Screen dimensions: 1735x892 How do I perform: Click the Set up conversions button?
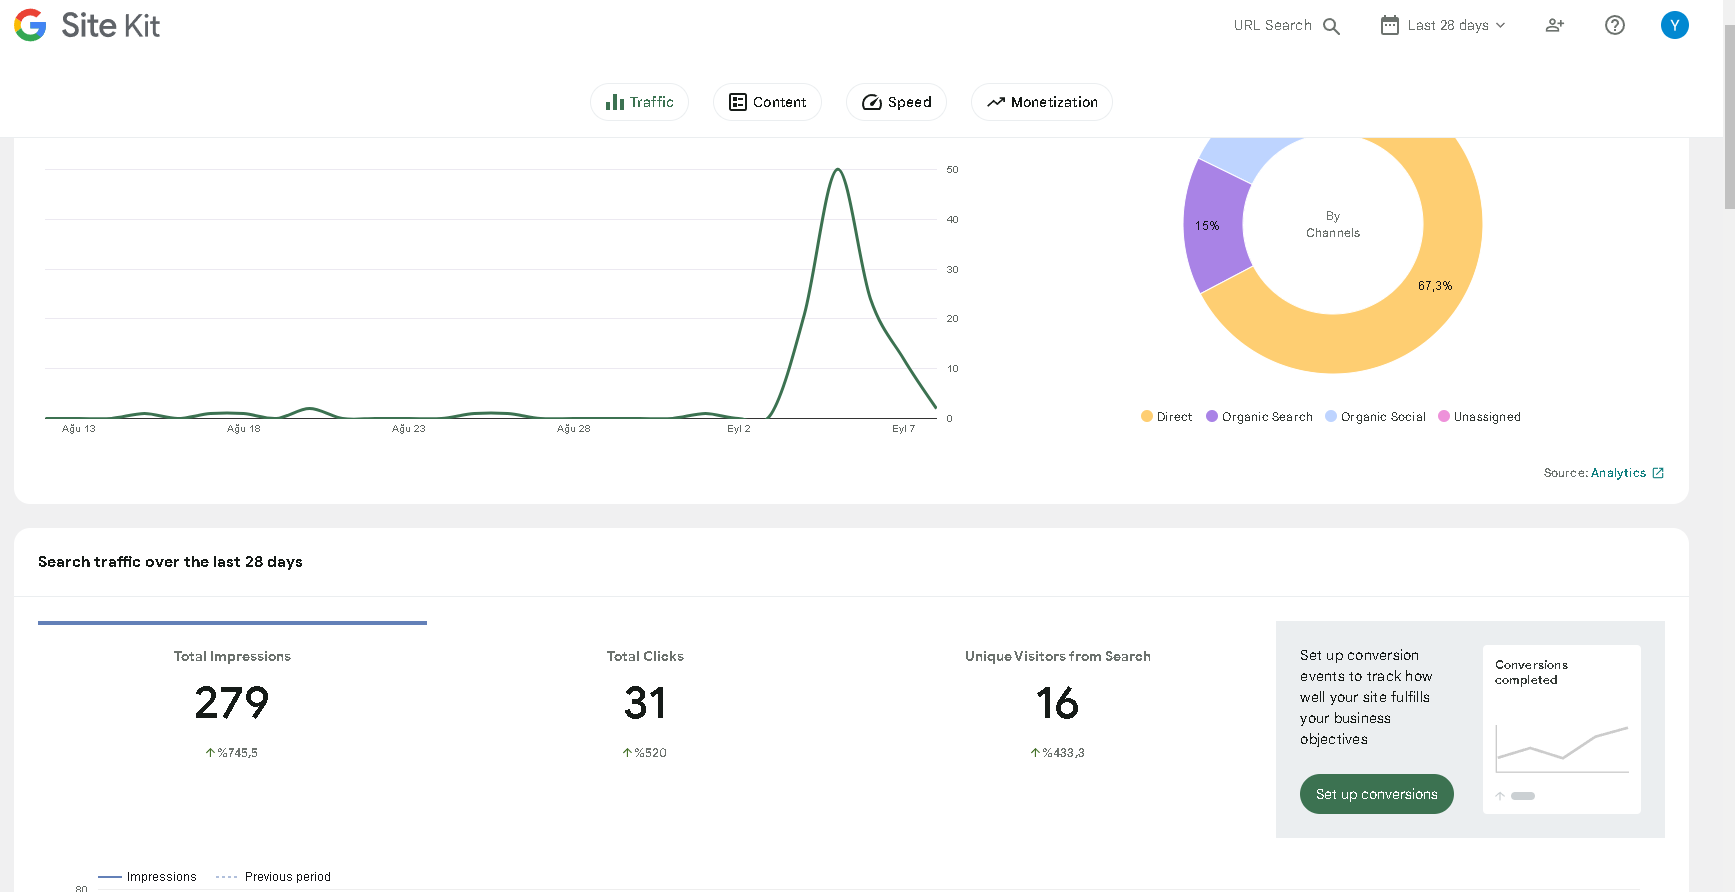coord(1377,794)
